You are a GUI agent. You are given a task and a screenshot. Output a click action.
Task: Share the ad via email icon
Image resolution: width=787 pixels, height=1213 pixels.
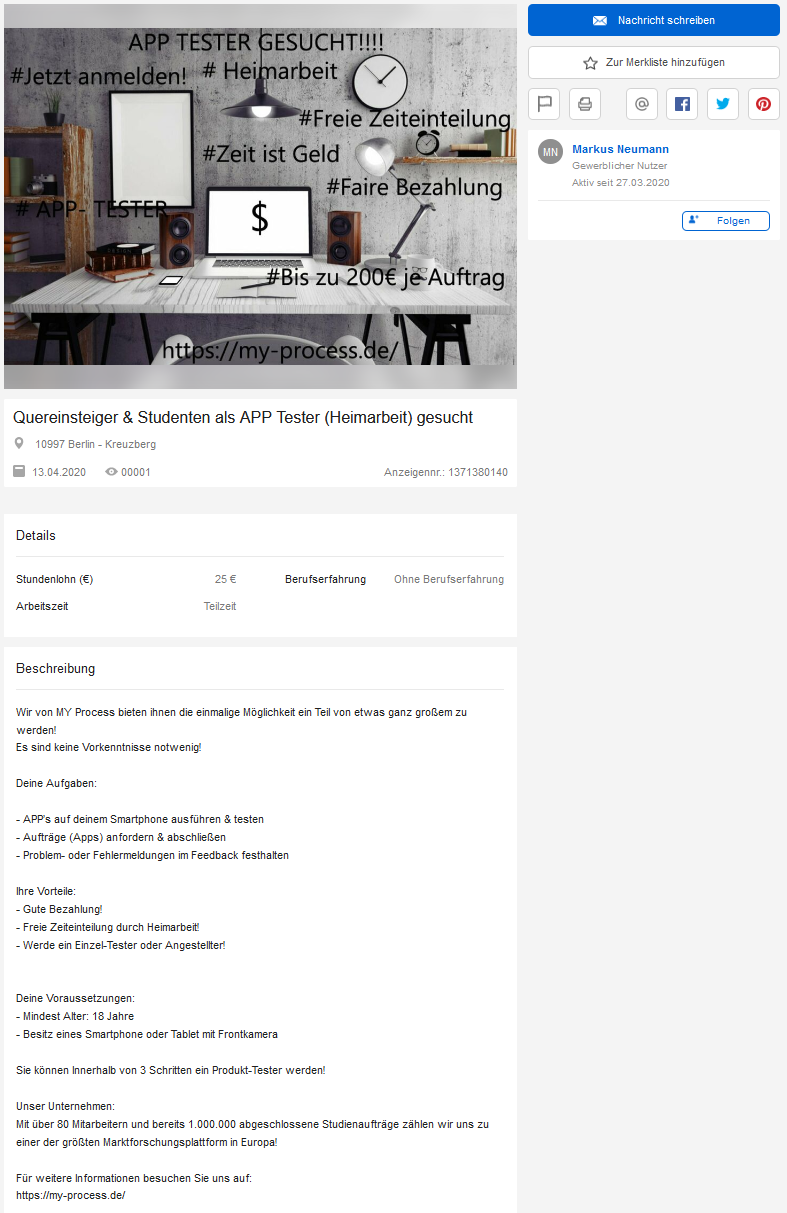tap(642, 104)
